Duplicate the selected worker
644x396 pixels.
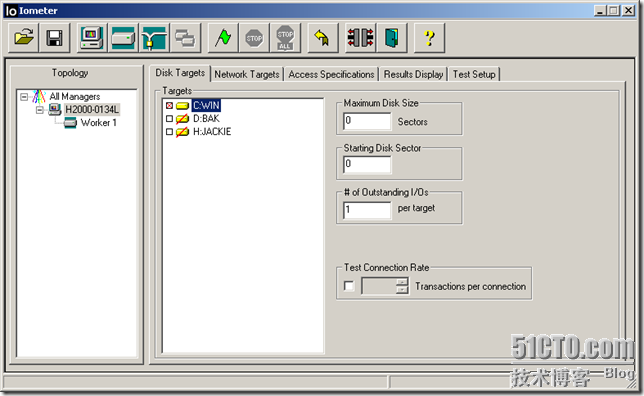pos(185,38)
